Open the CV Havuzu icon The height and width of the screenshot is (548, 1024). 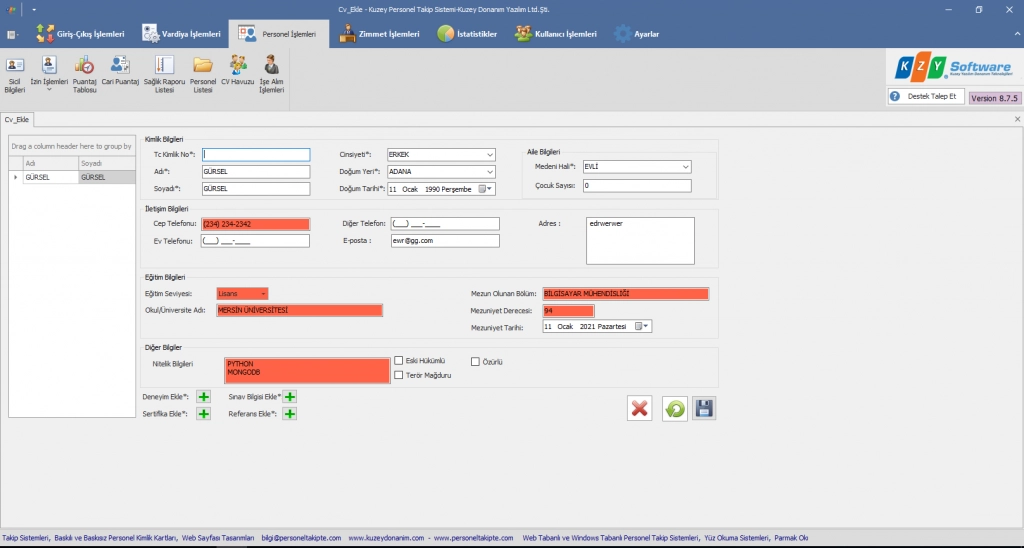tap(238, 73)
